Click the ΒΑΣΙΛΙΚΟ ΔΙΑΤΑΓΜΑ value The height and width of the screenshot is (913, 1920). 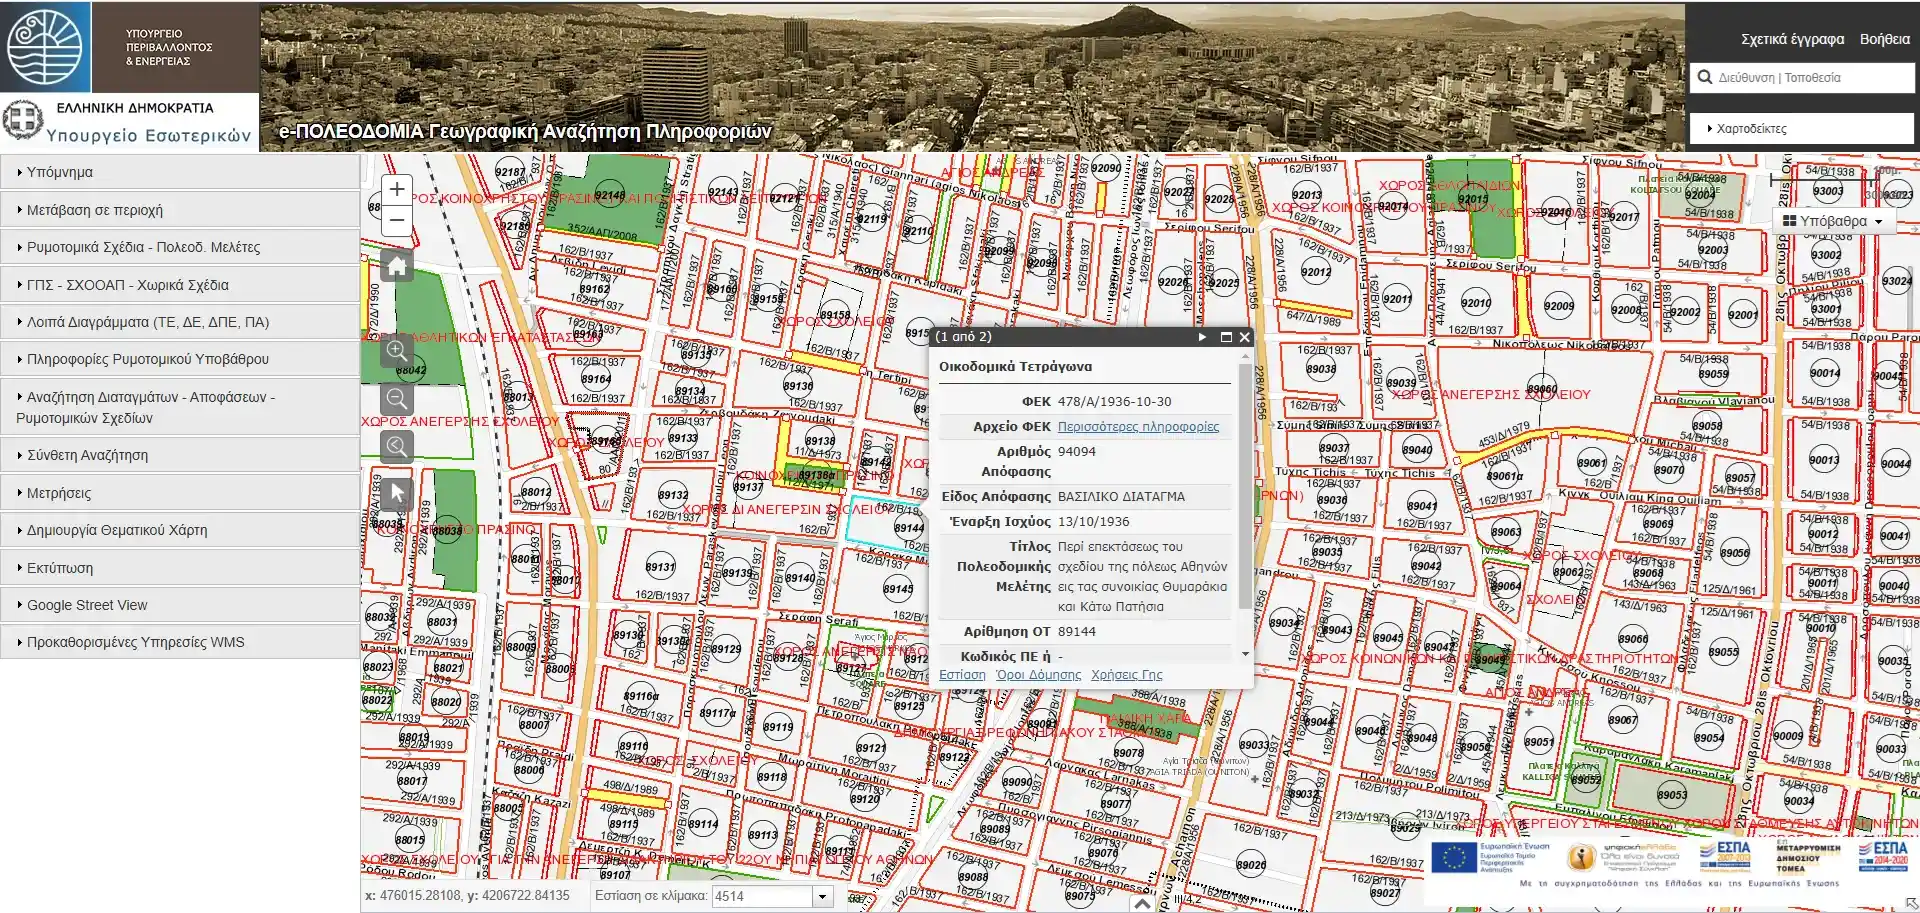(x=1121, y=496)
